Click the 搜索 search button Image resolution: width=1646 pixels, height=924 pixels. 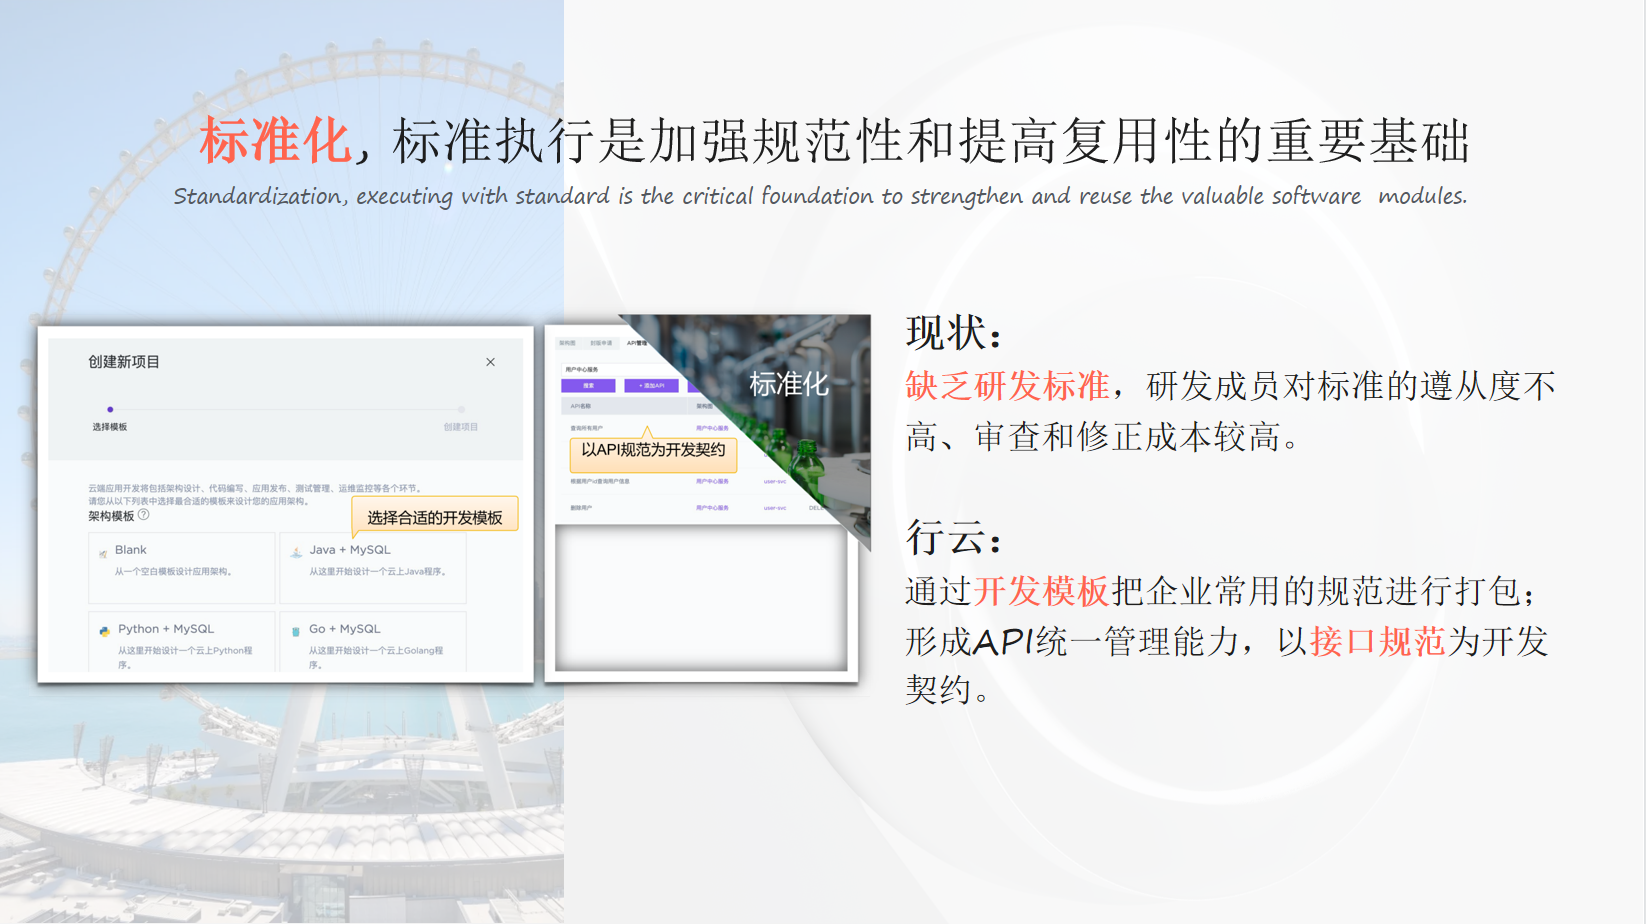588,386
